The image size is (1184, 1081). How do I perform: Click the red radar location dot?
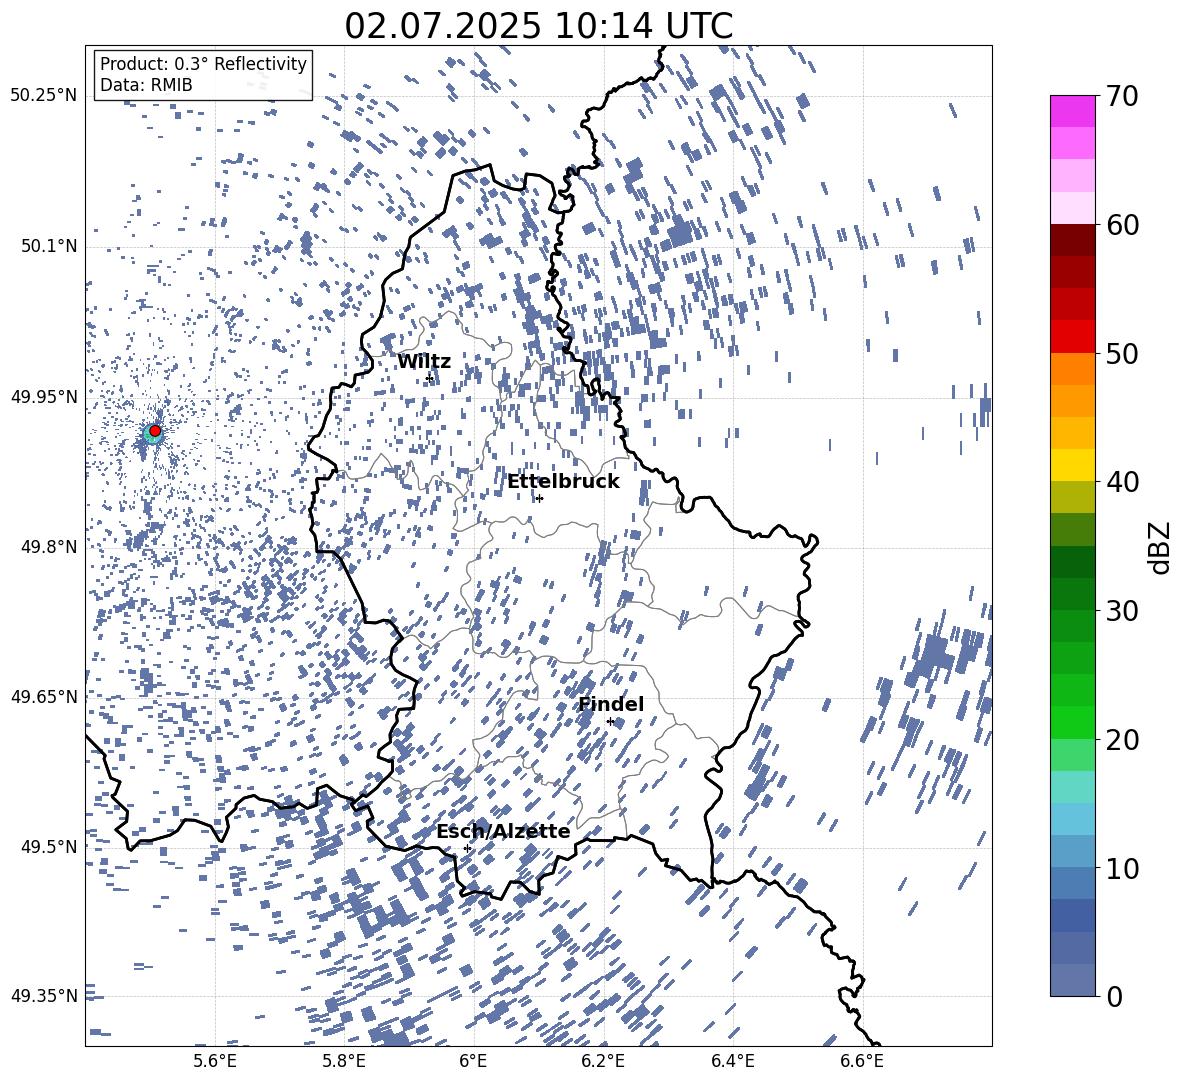(155, 431)
